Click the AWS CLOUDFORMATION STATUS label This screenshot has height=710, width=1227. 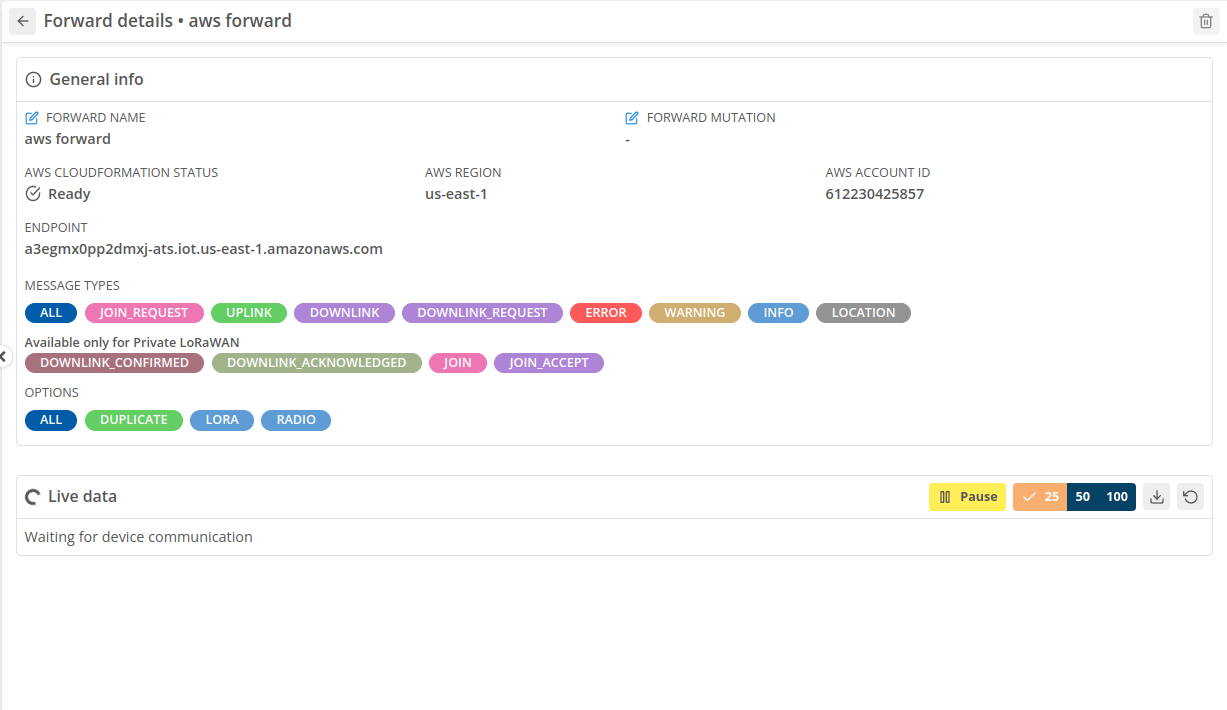[121, 173]
